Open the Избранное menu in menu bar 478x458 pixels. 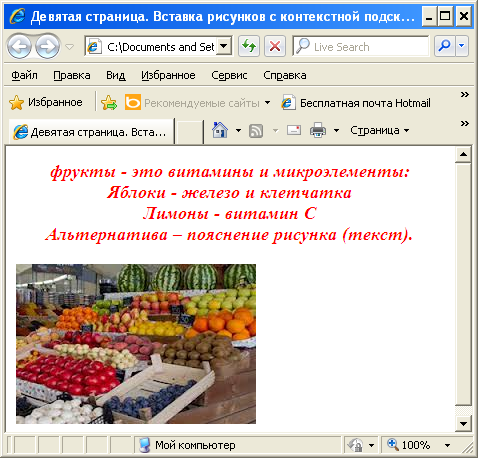tap(168, 75)
